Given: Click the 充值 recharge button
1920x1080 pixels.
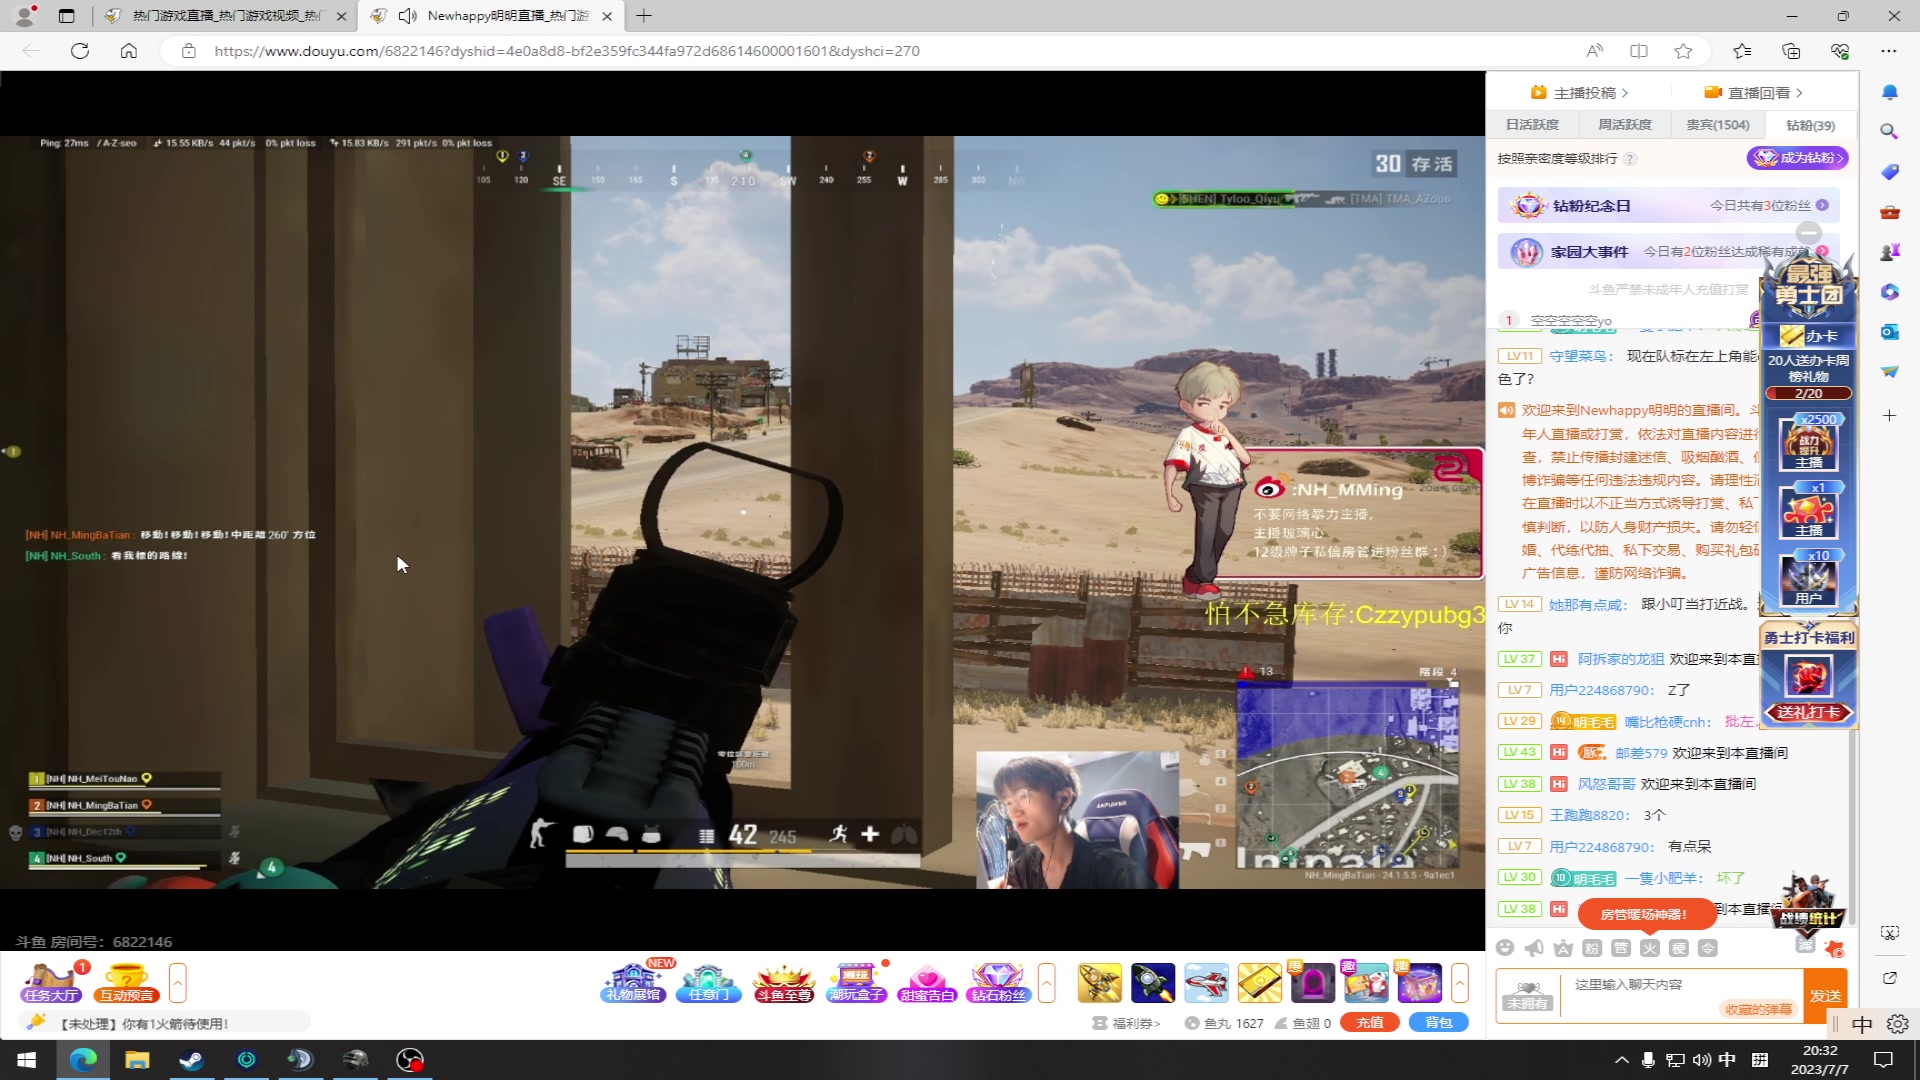Looking at the screenshot, I should (1369, 1023).
